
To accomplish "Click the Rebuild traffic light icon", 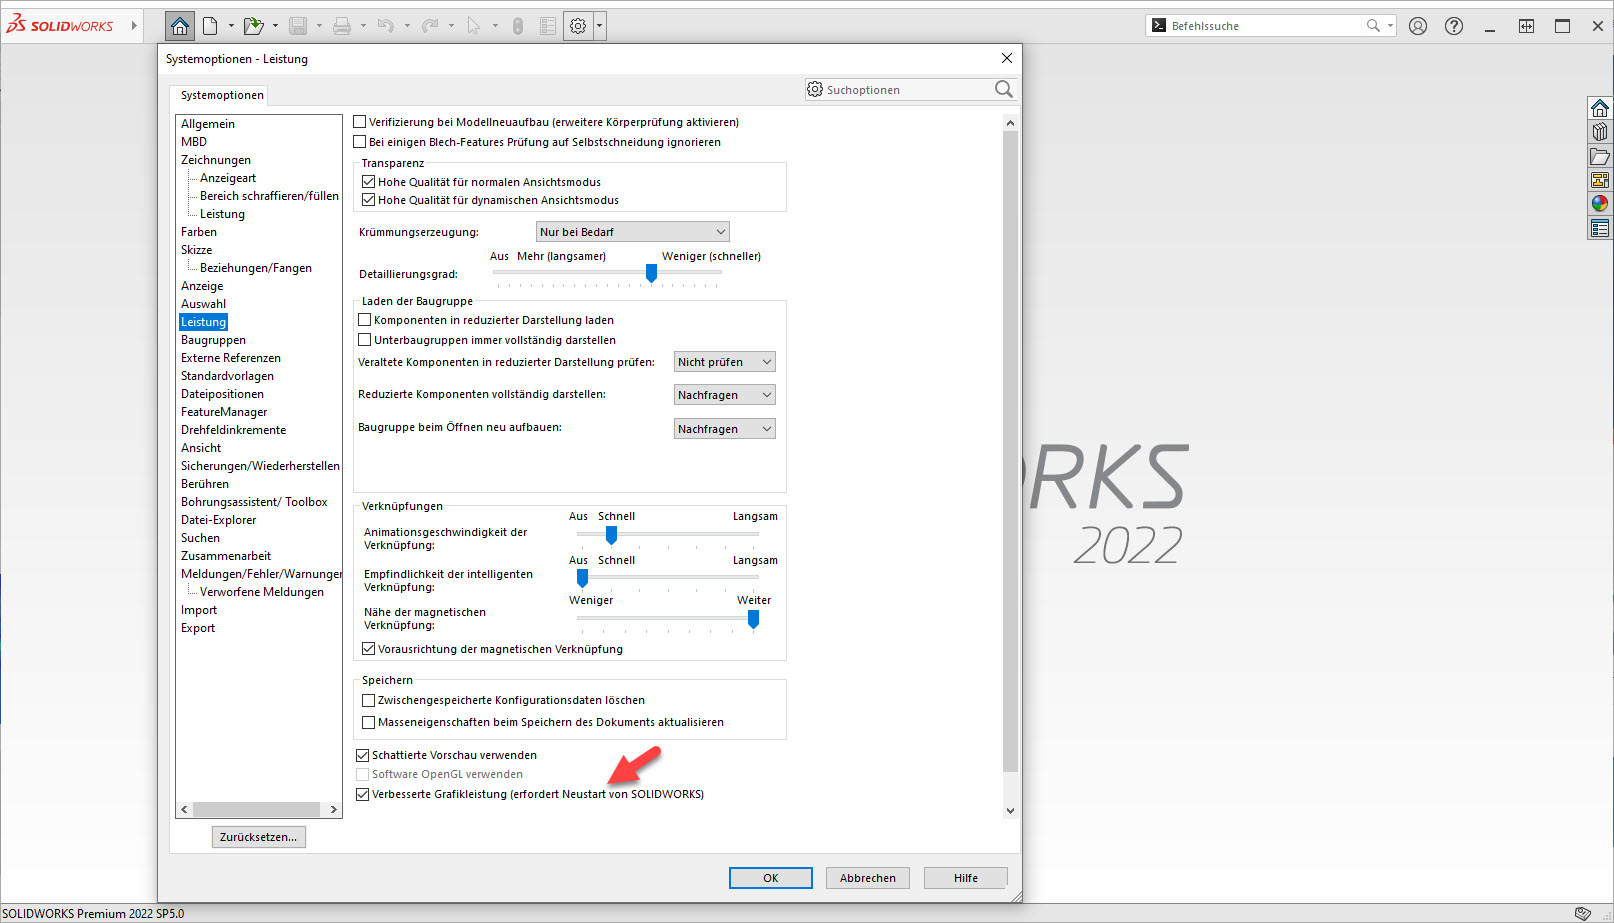I will (518, 26).
